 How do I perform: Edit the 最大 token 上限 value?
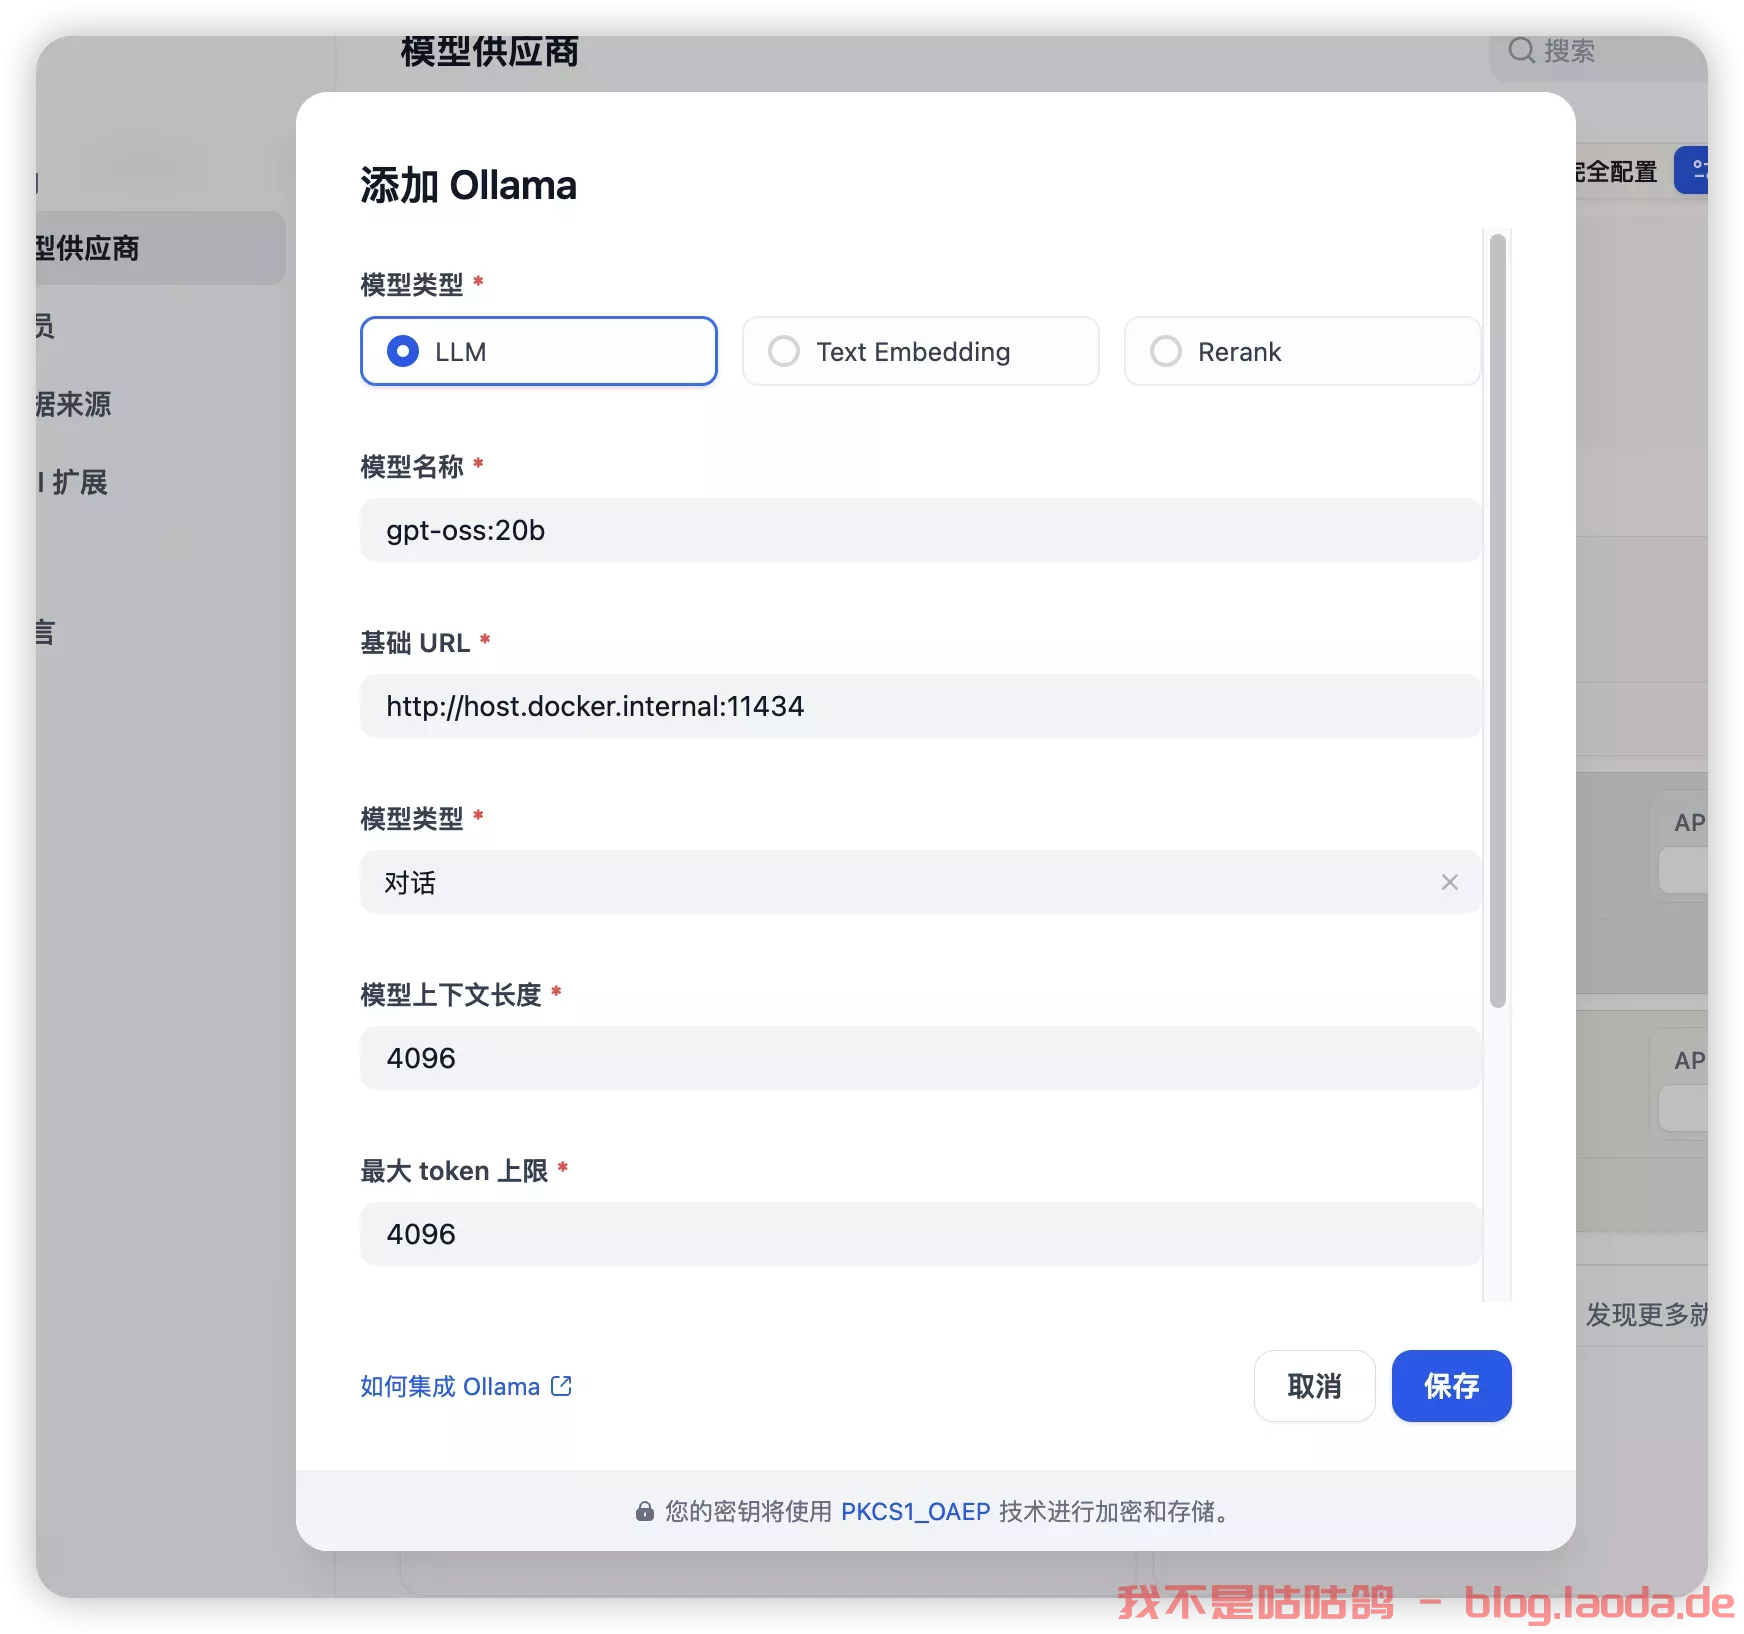(920, 1234)
